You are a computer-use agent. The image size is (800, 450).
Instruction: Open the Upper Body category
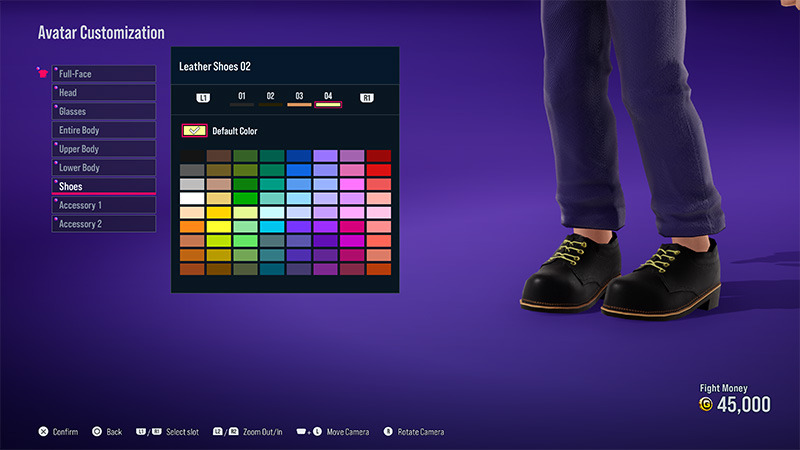[x=104, y=148]
